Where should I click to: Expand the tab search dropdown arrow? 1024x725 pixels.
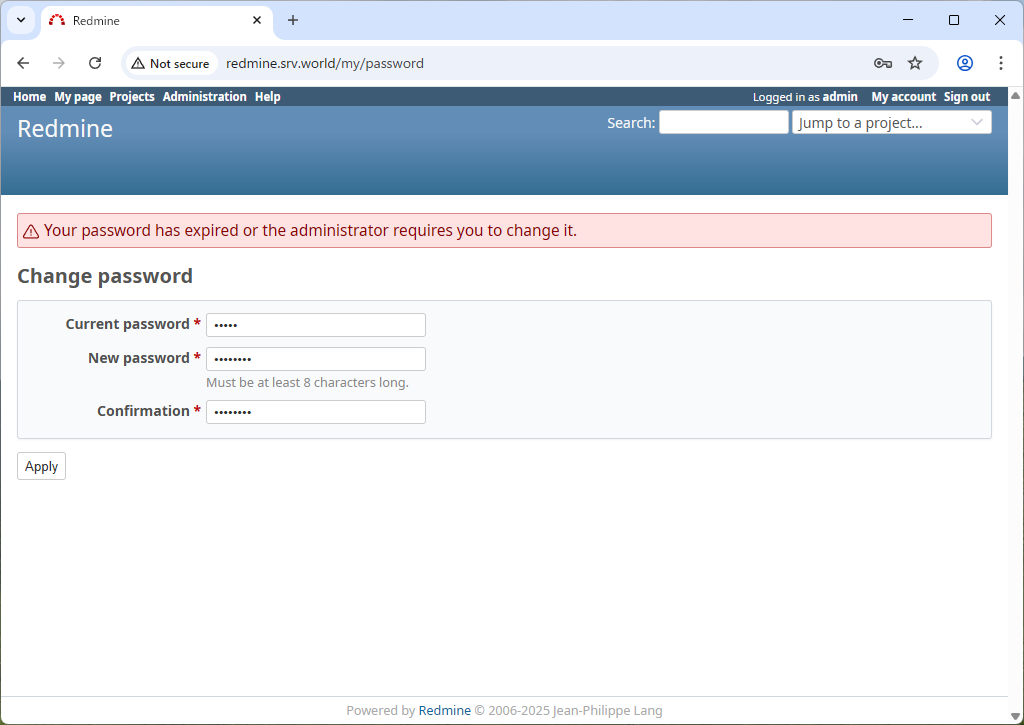[20, 20]
